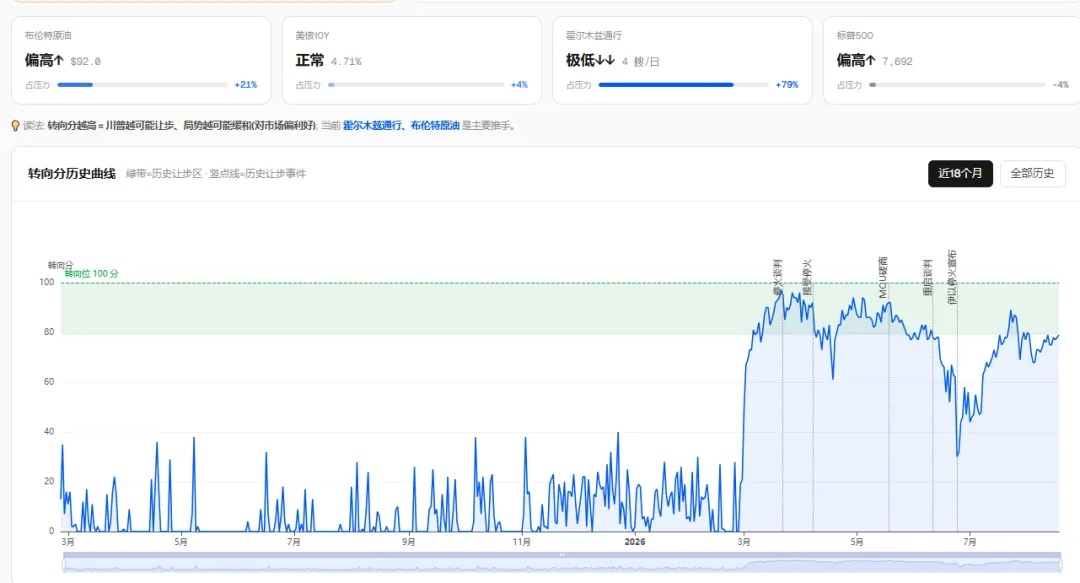Click the 霍尔木兹通行 card title
This screenshot has height=583, width=1080.
tap(594, 35)
